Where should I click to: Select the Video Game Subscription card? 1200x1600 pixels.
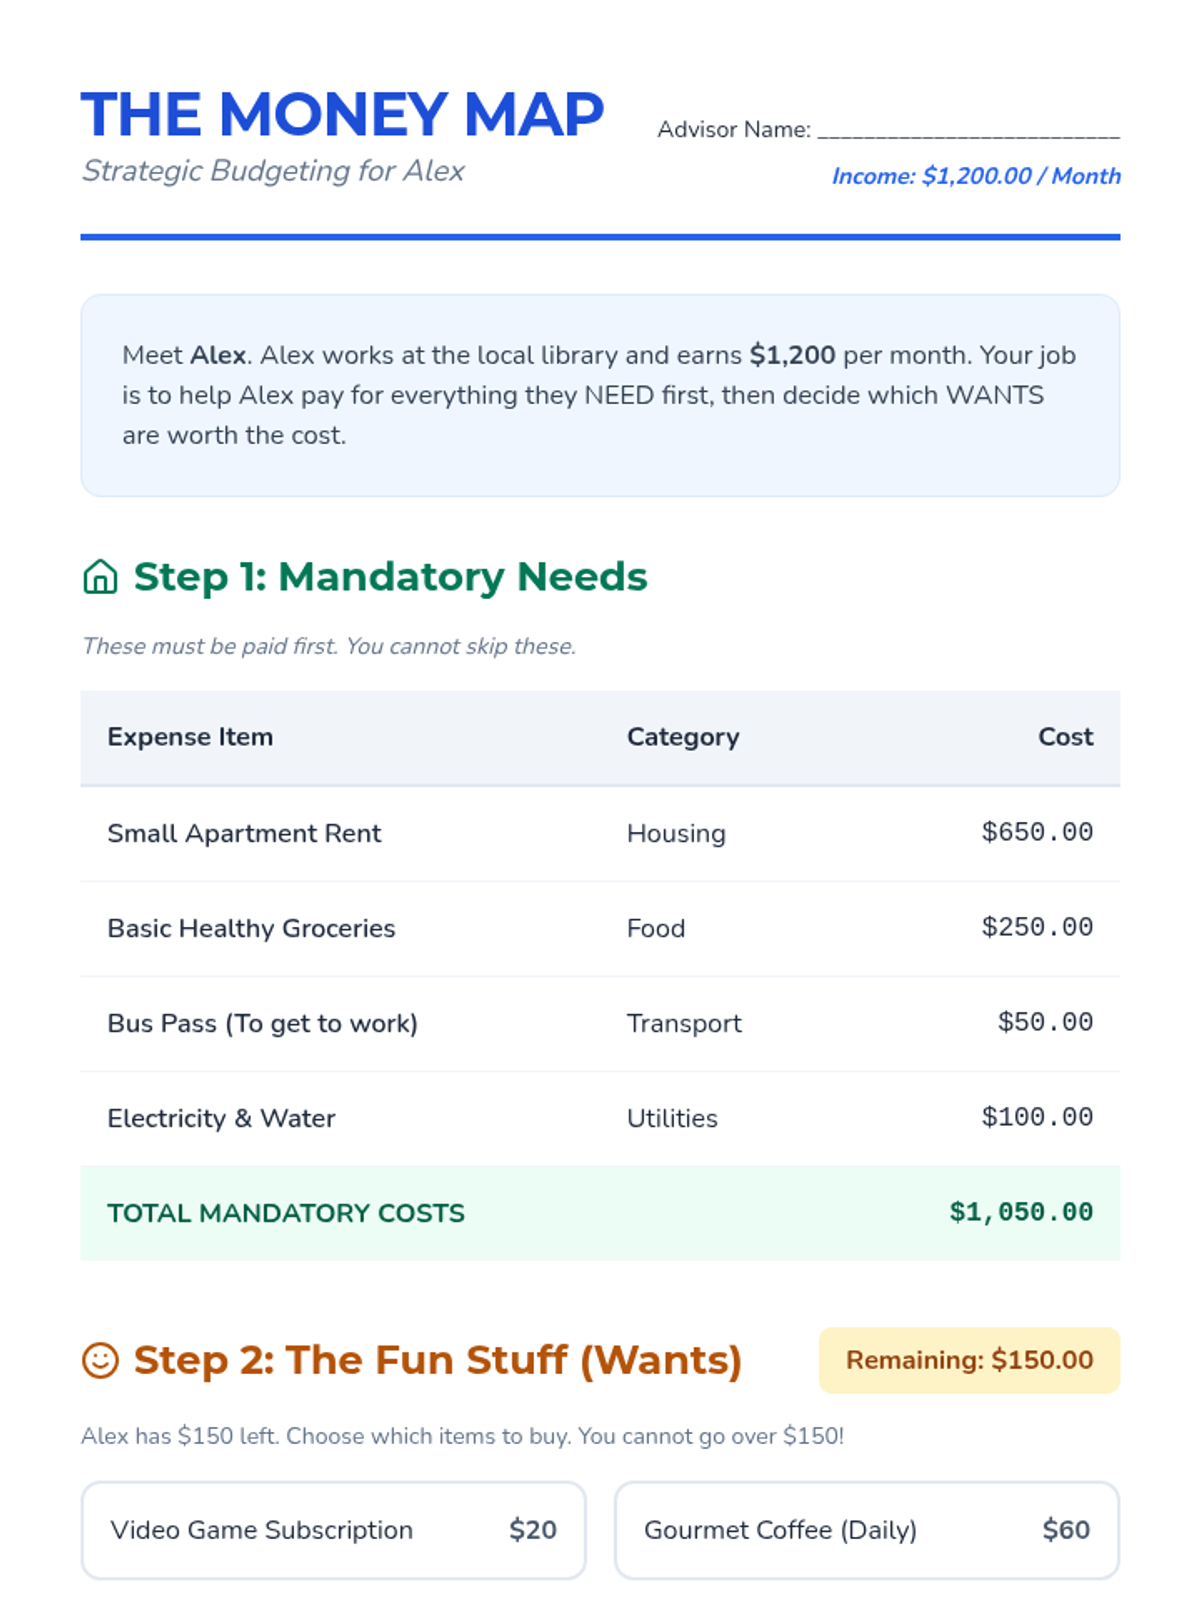tap(333, 1530)
